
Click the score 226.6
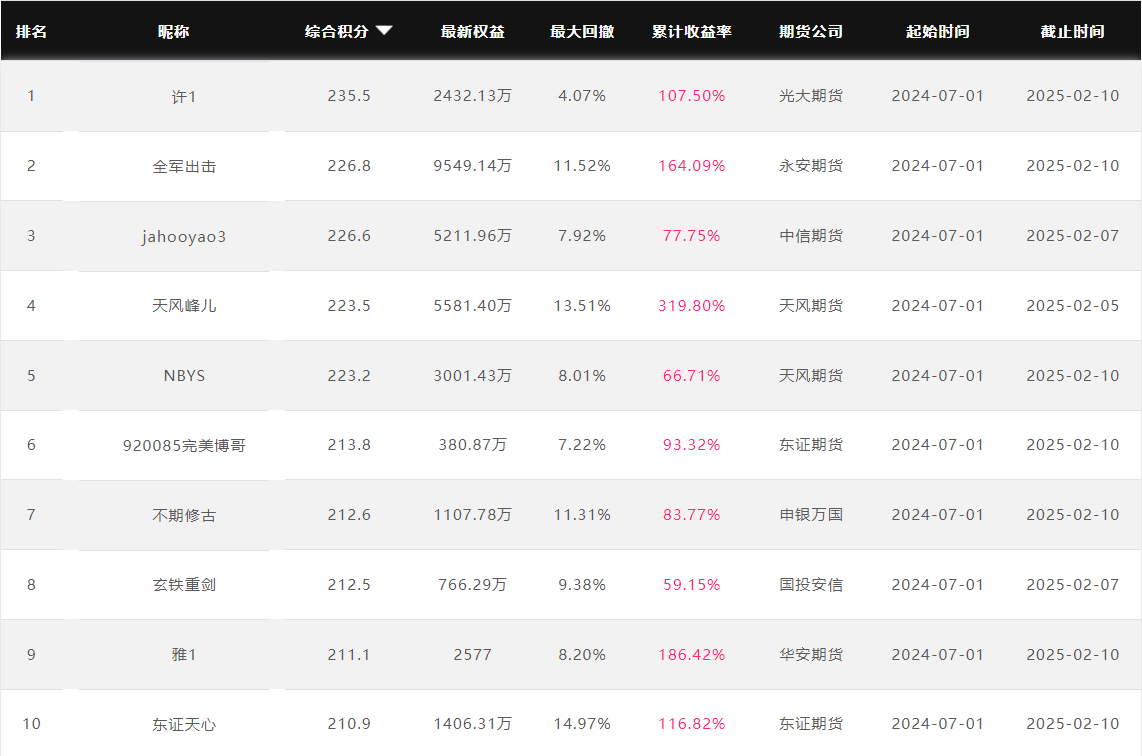tap(349, 236)
